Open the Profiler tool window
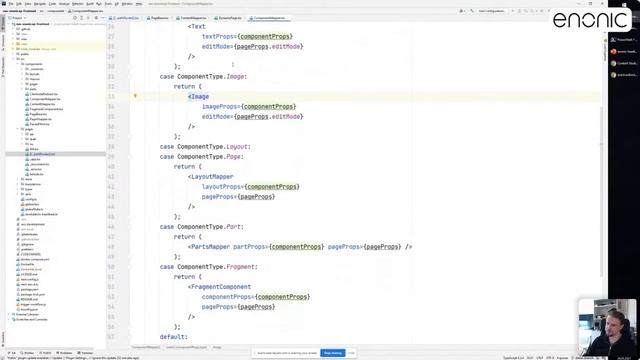Image resolution: width=640 pixels, height=360 pixels. (x=27, y=353)
